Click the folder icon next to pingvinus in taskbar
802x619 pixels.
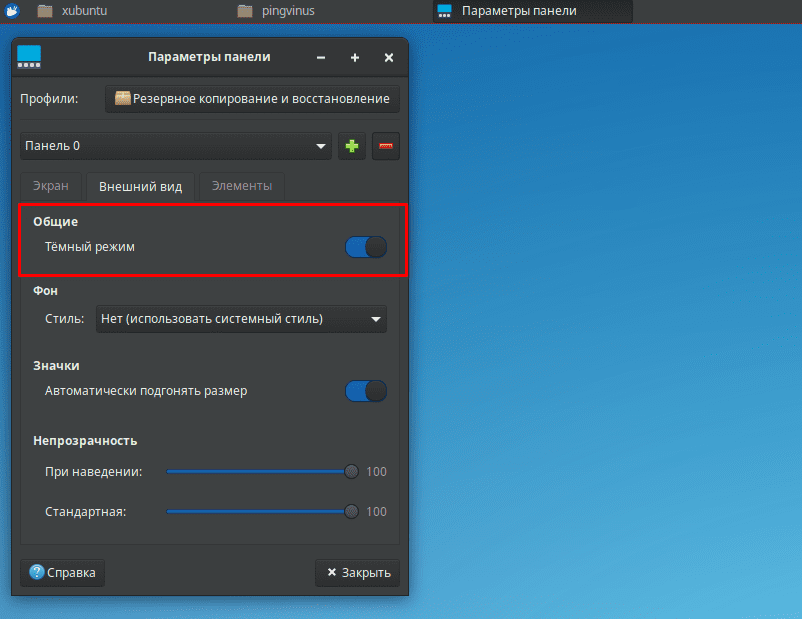[x=245, y=11]
